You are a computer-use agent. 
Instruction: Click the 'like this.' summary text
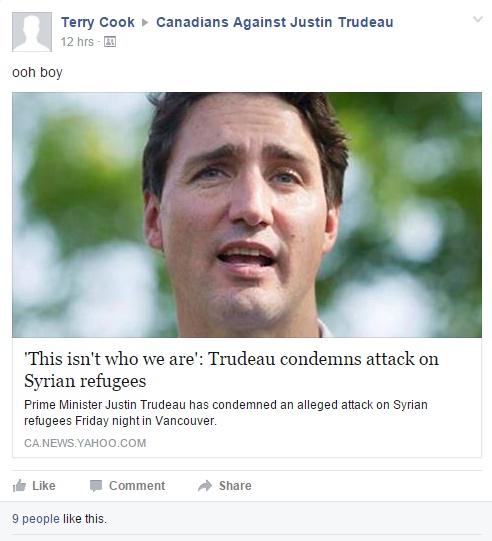pyautogui.click(x=85, y=519)
